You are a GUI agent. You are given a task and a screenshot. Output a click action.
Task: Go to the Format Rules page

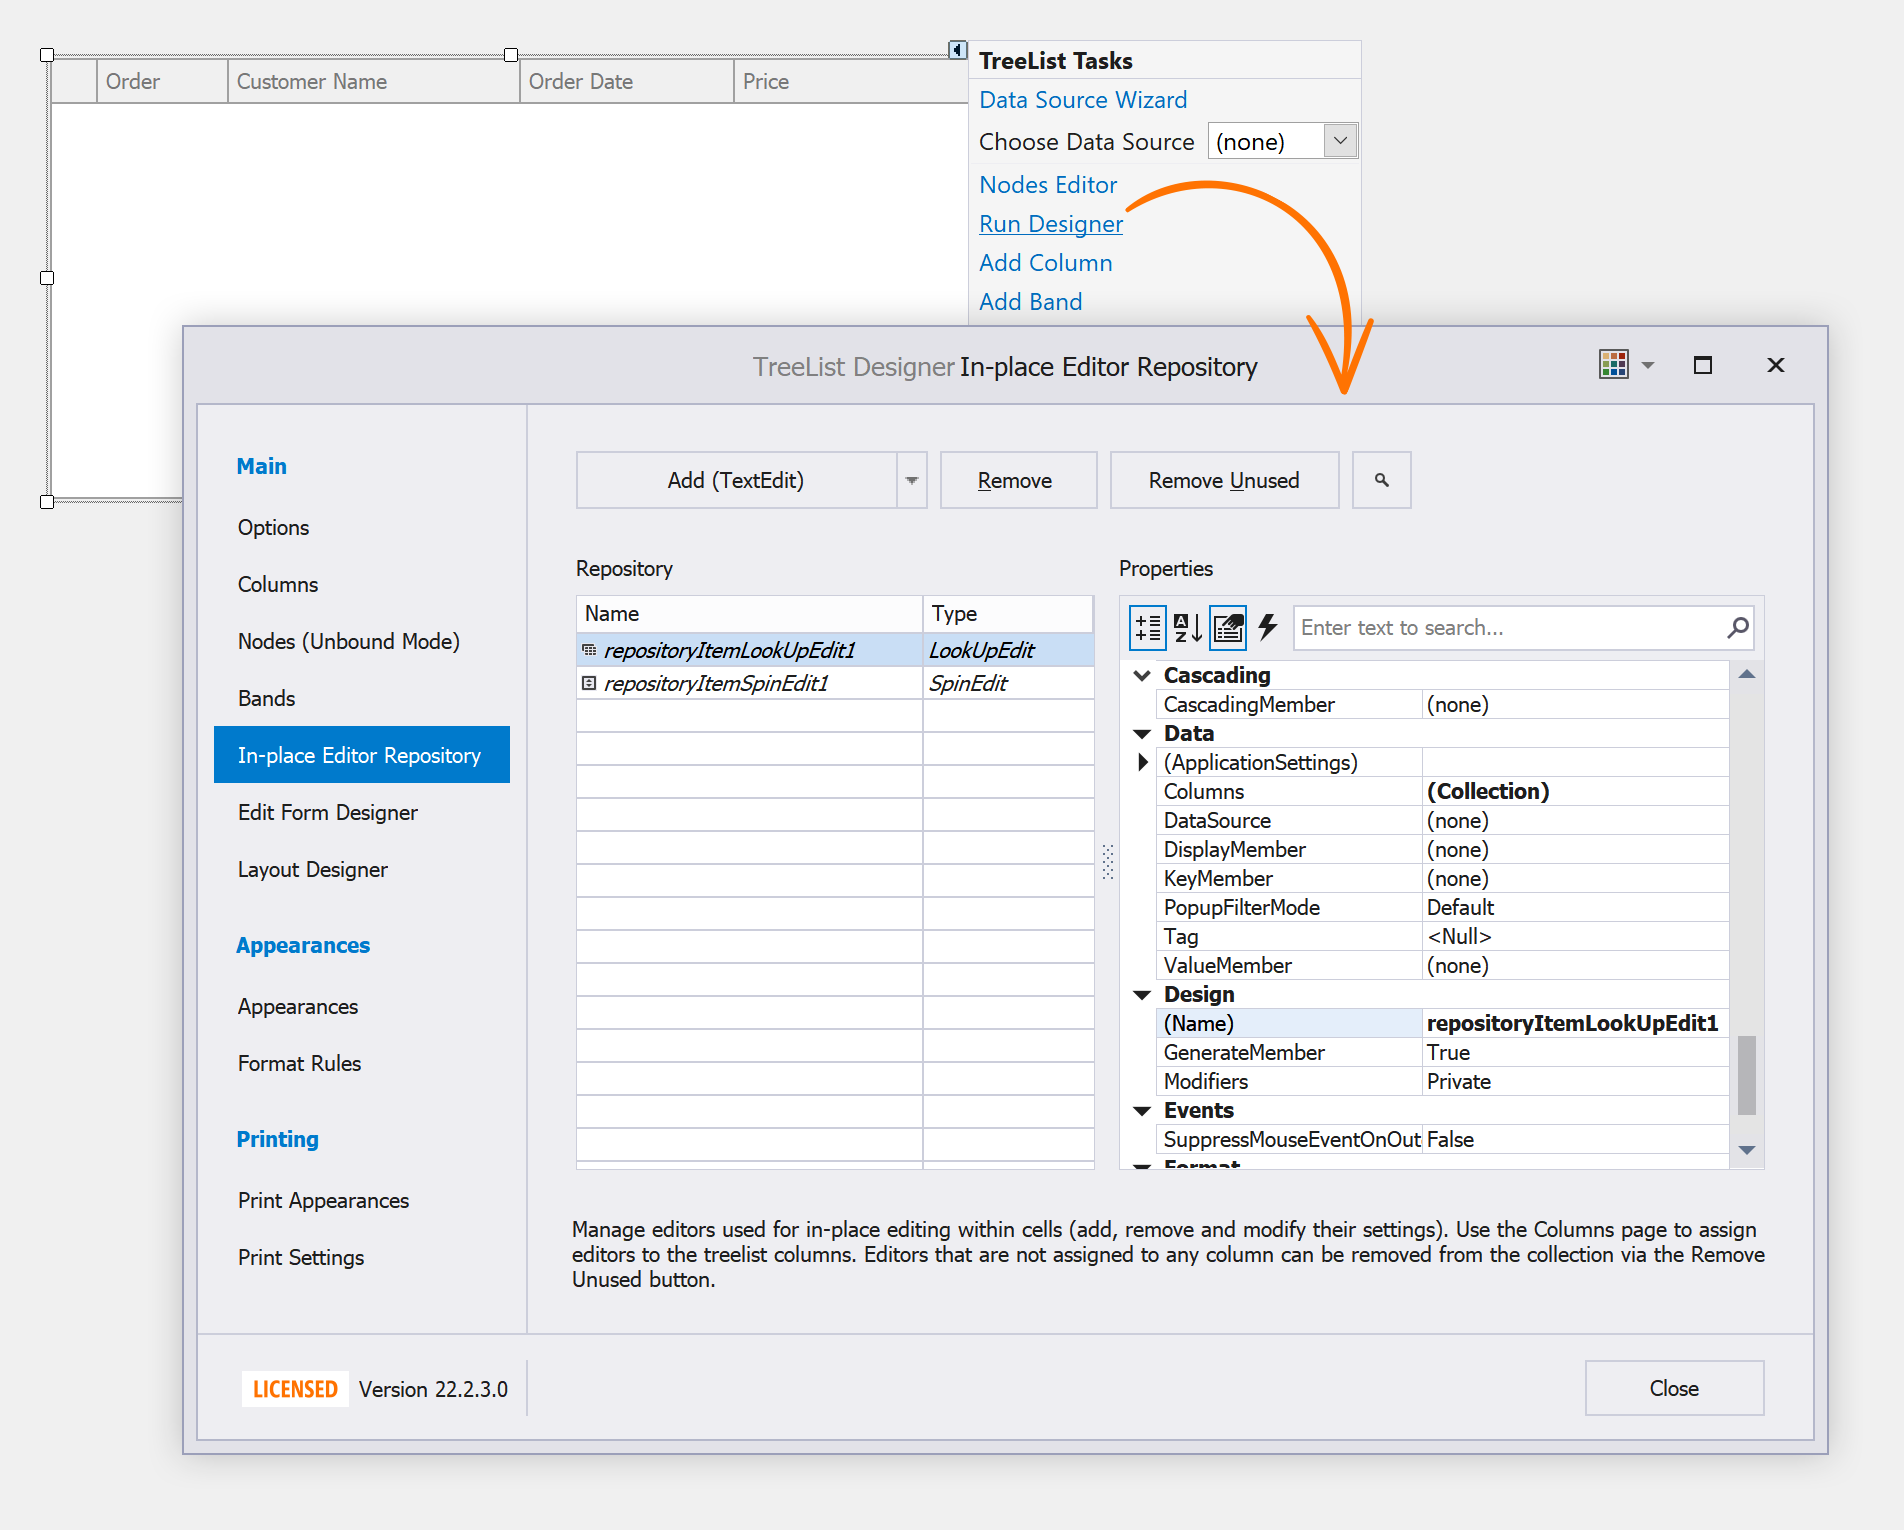tap(299, 1064)
